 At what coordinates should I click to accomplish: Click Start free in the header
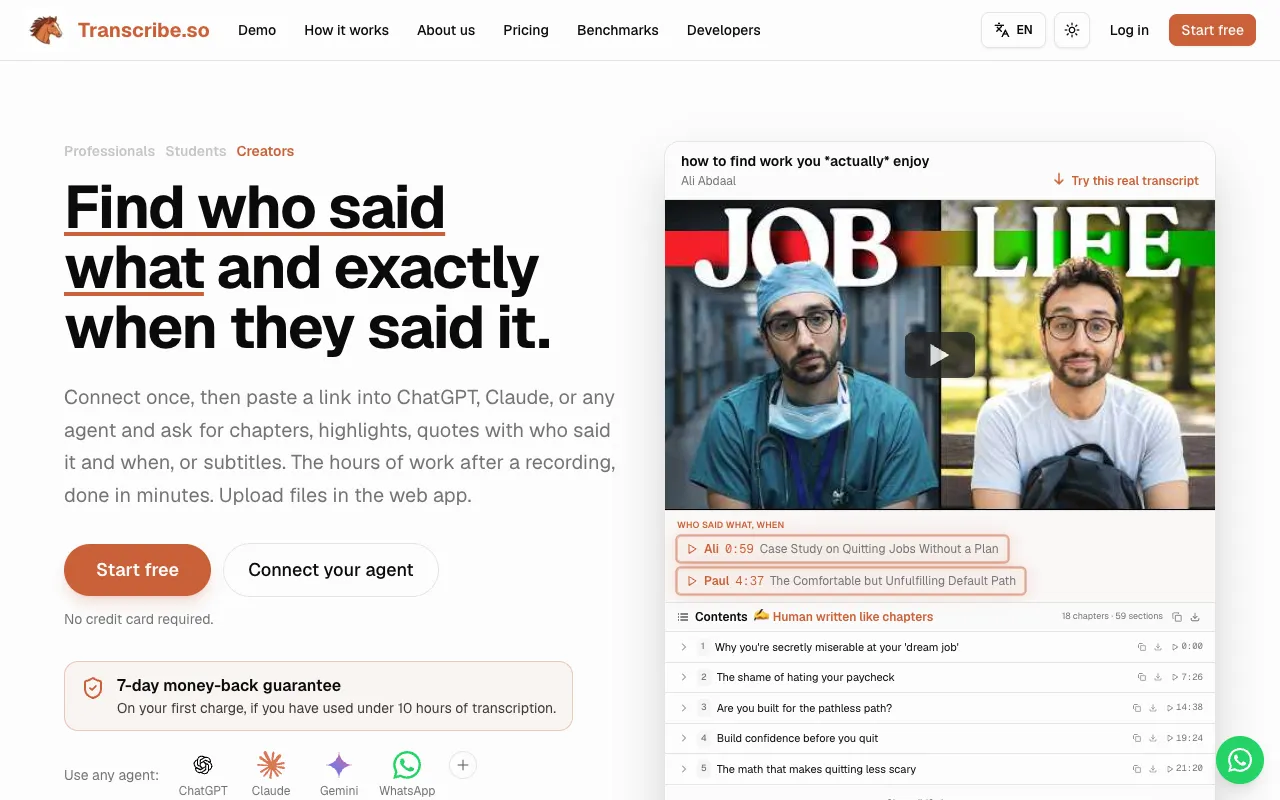coord(1212,30)
